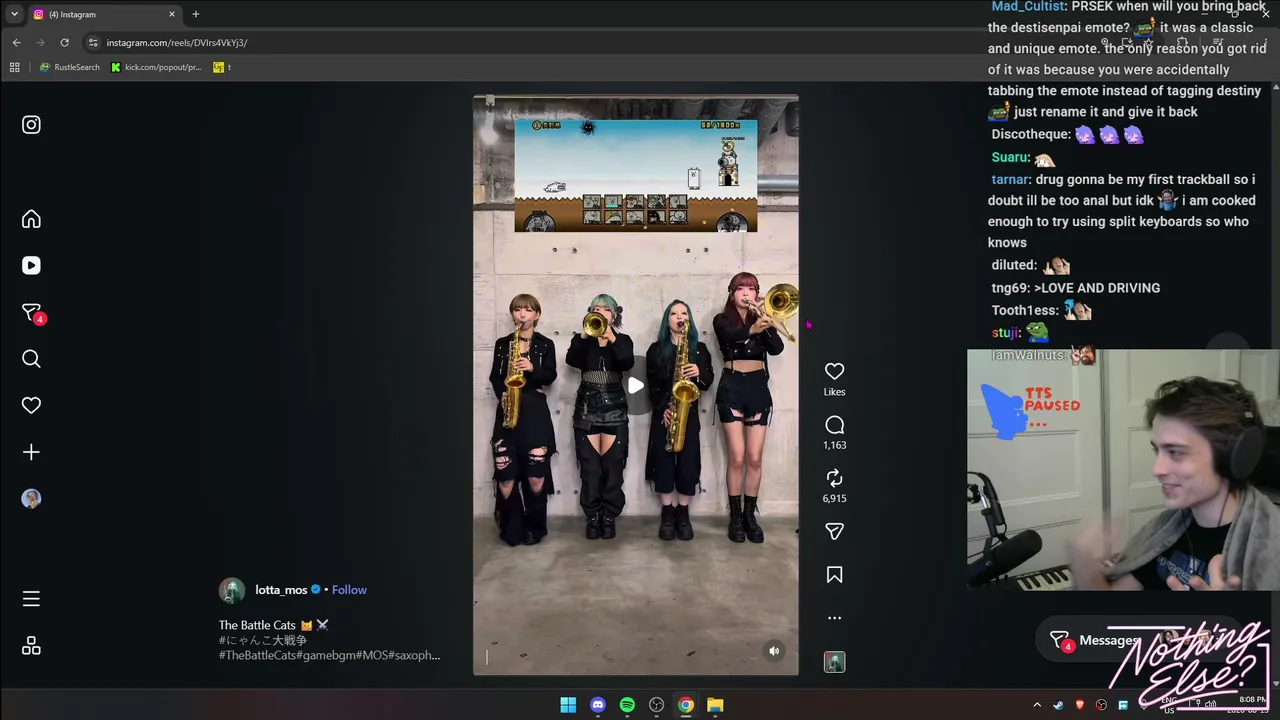Open Chrome from the taskbar
The width and height of the screenshot is (1280, 720).
click(x=686, y=705)
